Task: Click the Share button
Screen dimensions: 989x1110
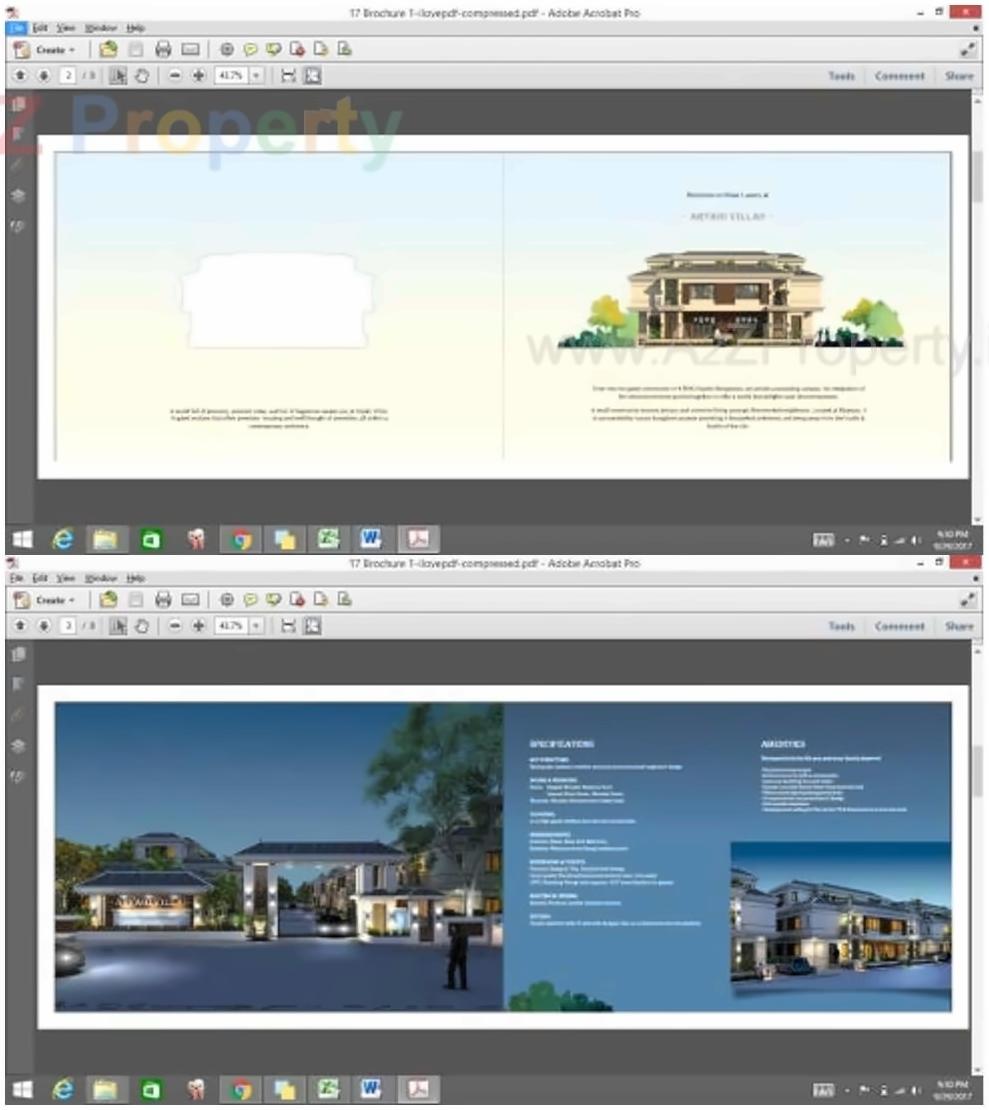Action: pyautogui.click(x=961, y=75)
